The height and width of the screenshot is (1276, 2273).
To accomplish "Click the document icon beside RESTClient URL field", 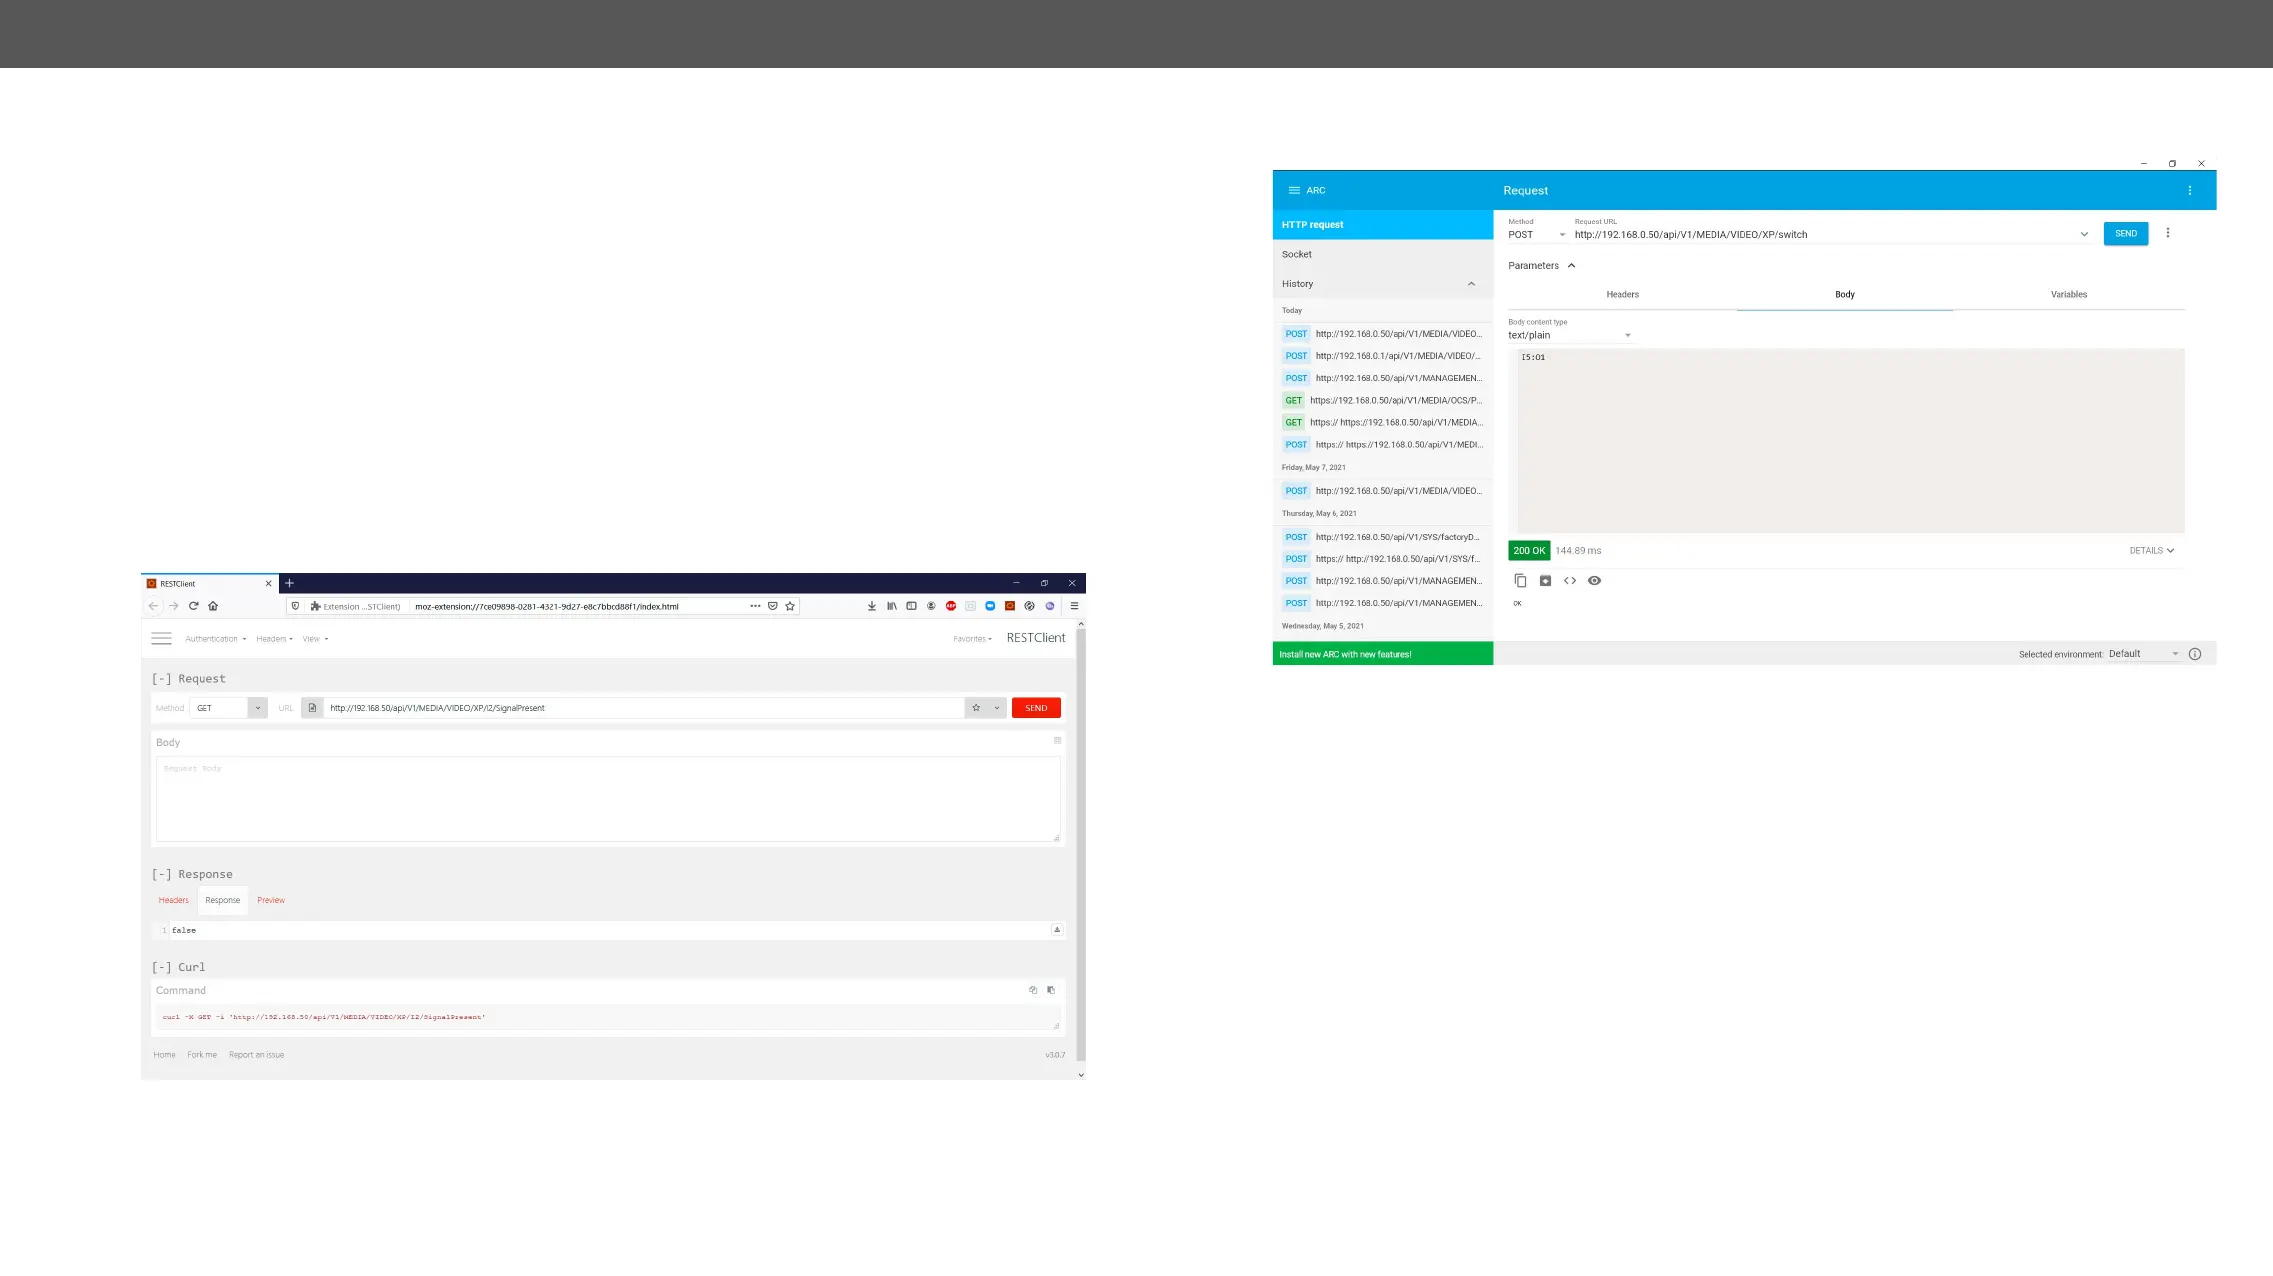I will (312, 708).
